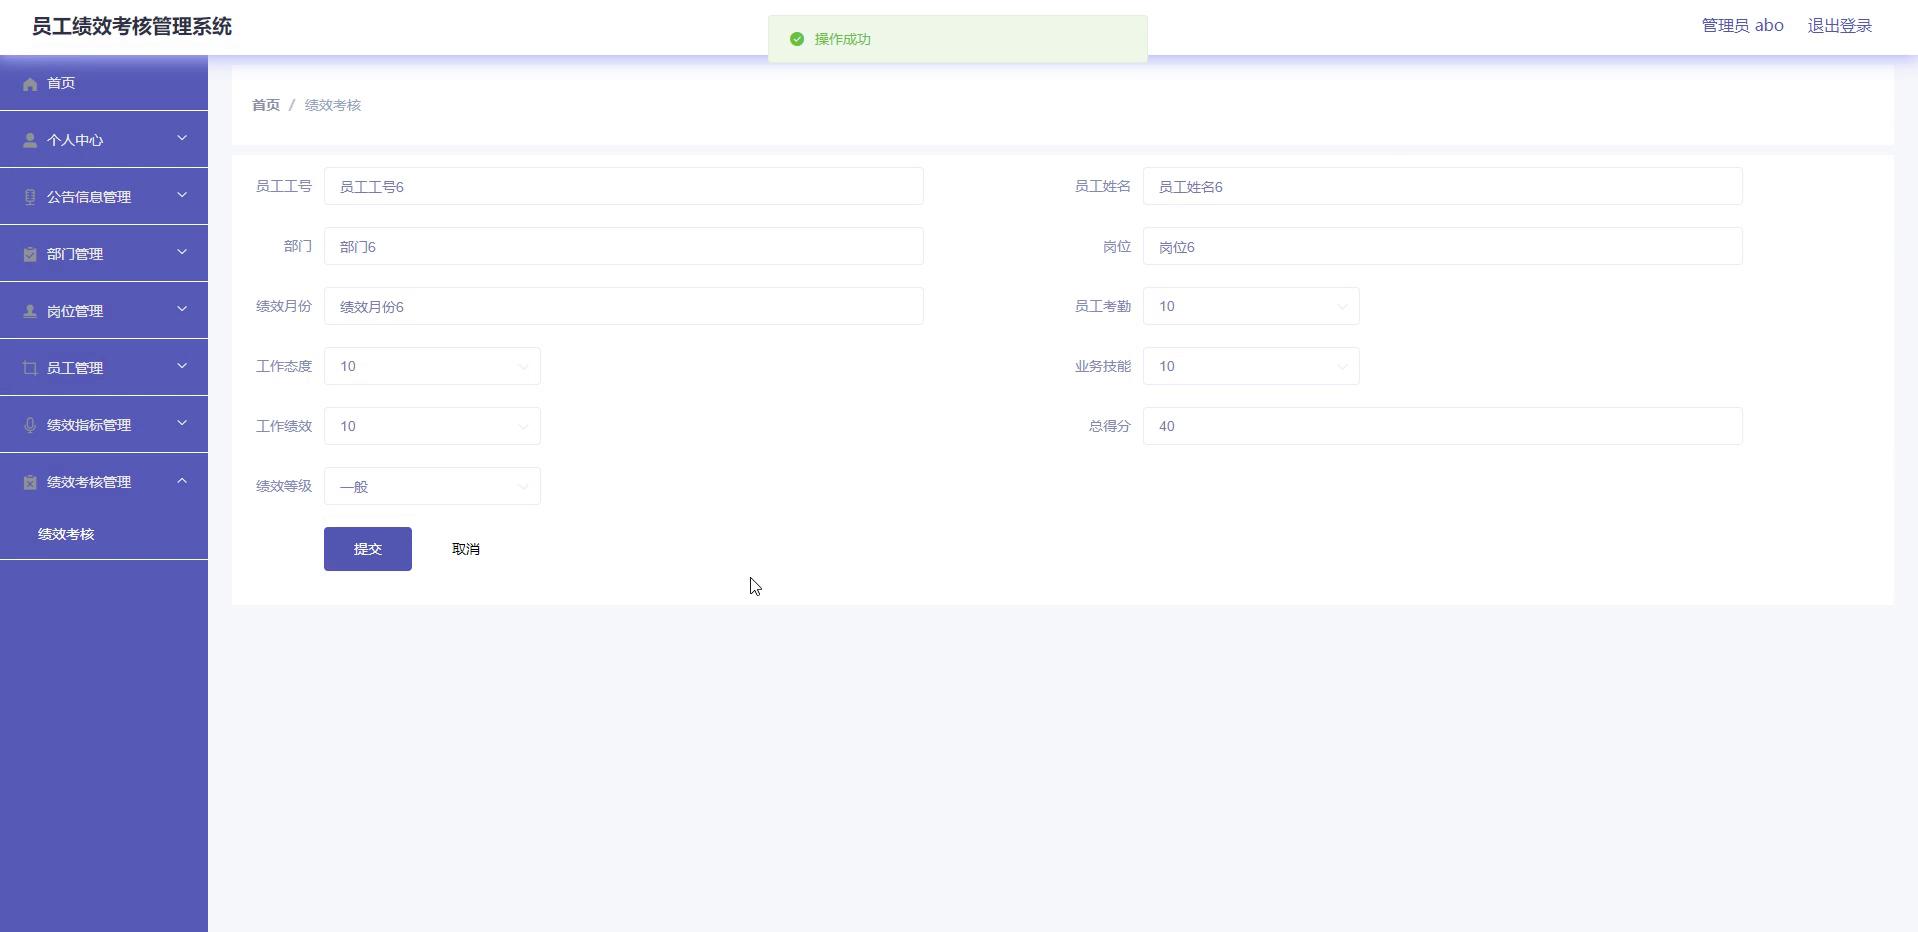Click the microphone icon beside 绩效指标管理
The width and height of the screenshot is (1918, 932).
[x=30, y=426]
